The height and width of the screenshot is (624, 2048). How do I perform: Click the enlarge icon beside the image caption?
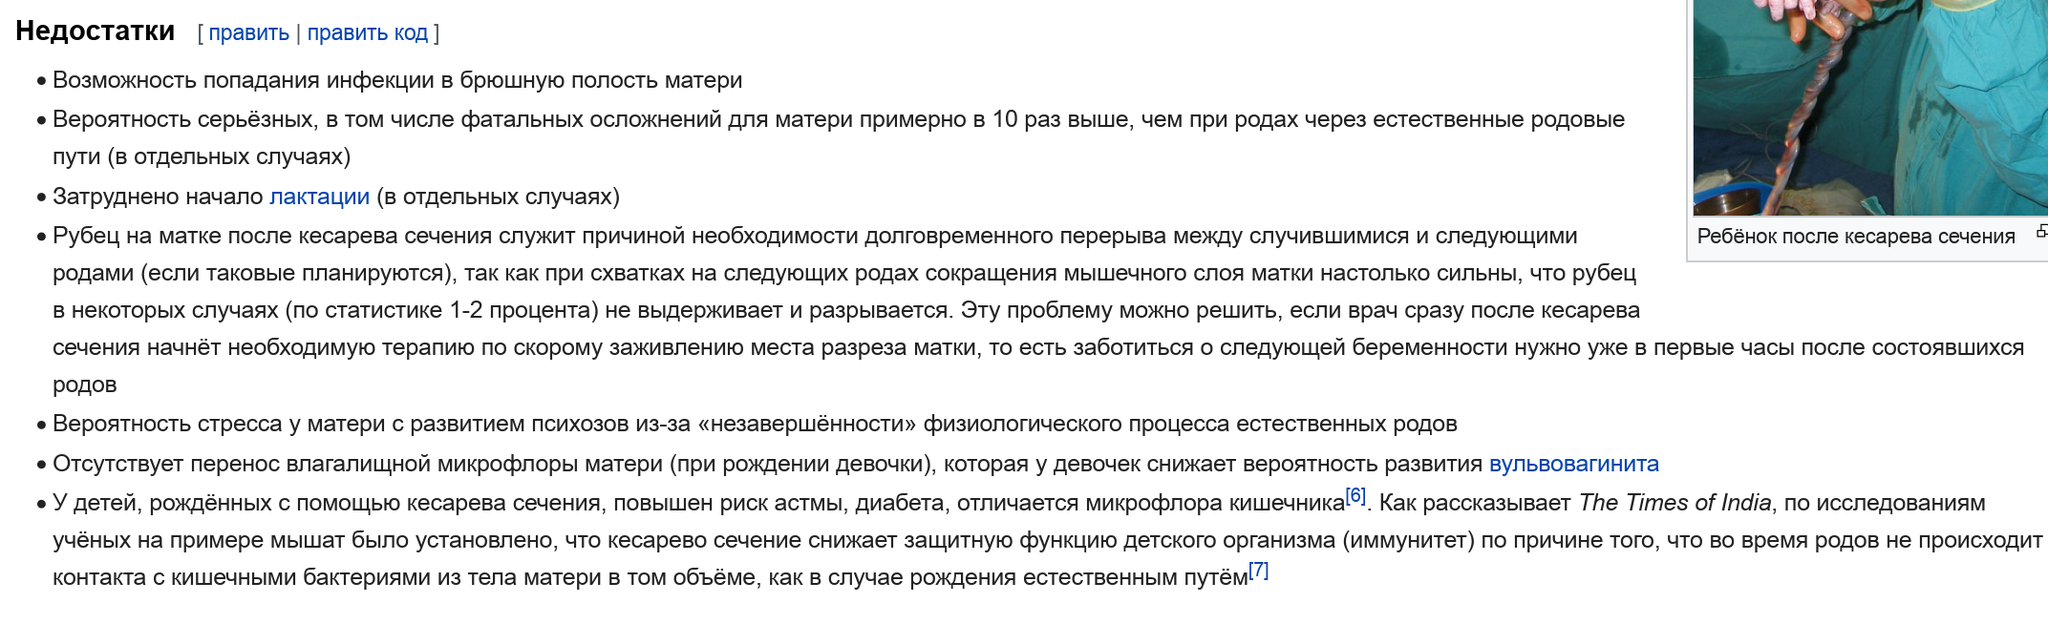pyautogui.click(x=2041, y=232)
